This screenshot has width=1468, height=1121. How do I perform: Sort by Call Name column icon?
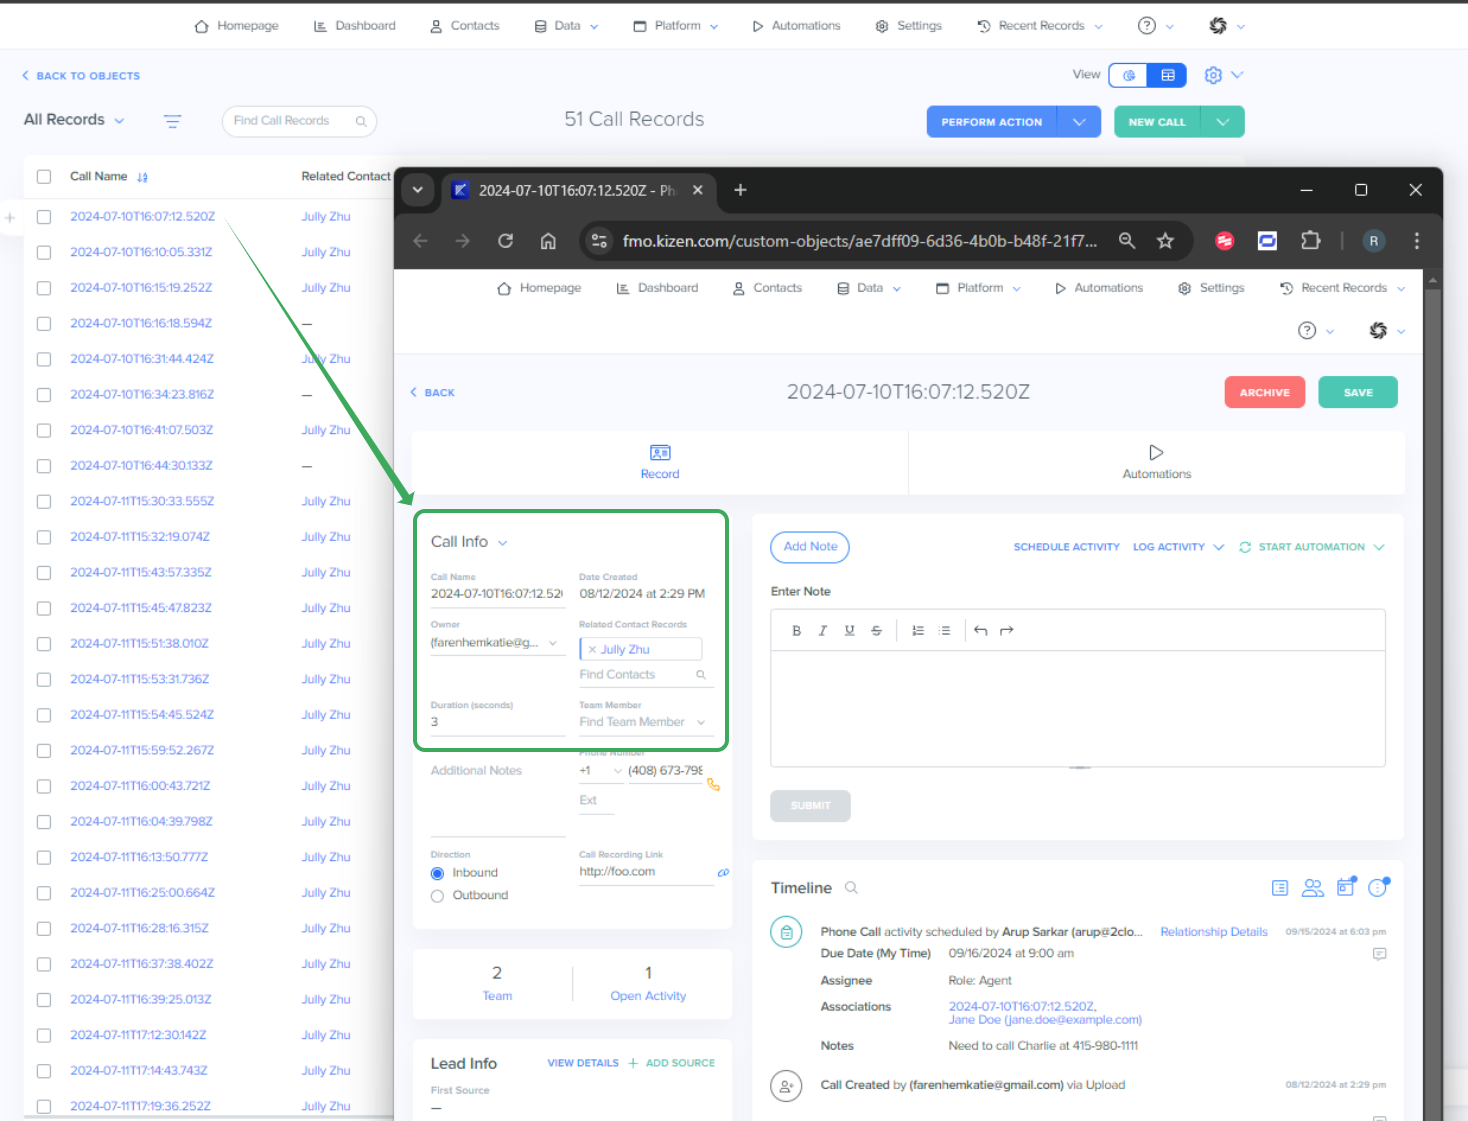point(143,177)
